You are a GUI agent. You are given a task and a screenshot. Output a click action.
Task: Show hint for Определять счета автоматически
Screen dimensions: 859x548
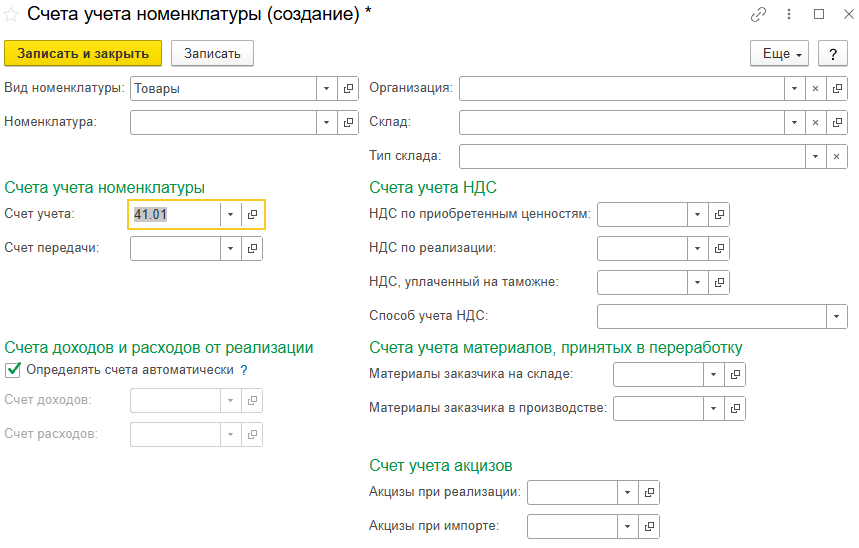(x=244, y=370)
